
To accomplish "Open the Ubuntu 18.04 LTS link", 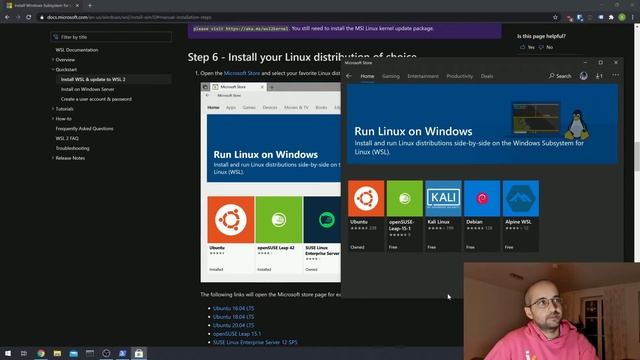I will click(x=233, y=317).
